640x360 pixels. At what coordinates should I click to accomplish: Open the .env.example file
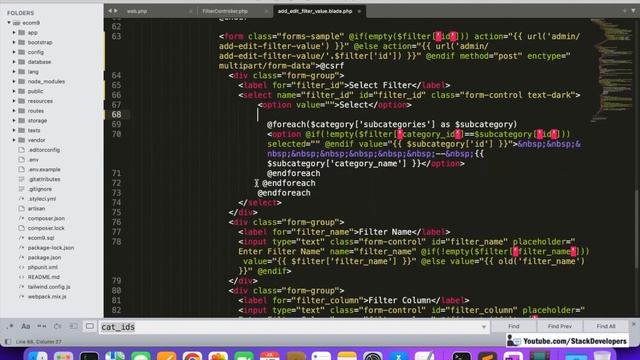[44, 170]
